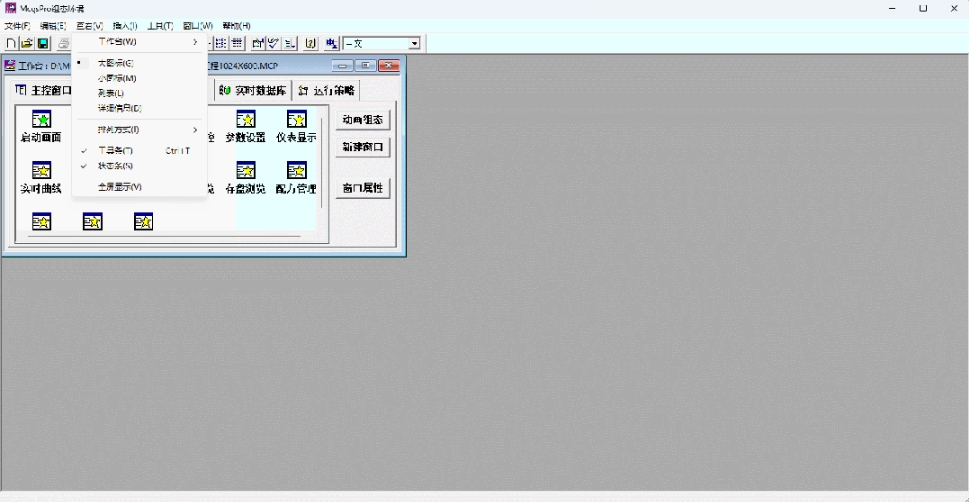Select the 参数设置 window icon
Viewport: 969px width, 502px height.
(x=245, y=119)
